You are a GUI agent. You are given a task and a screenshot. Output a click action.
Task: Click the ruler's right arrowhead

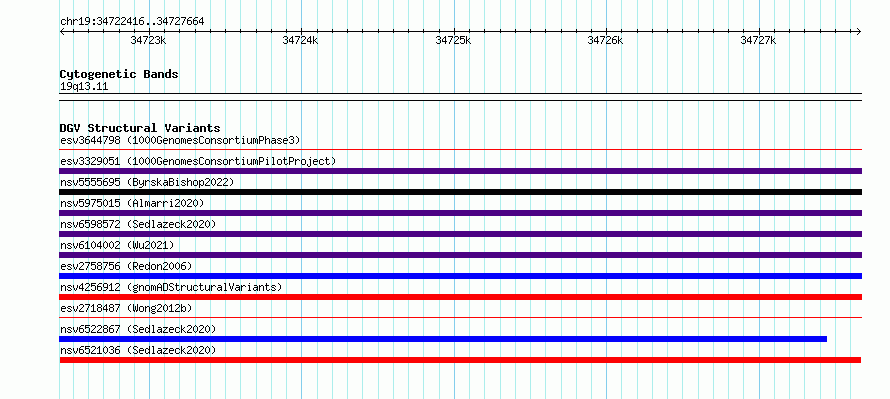click(859, 32)
